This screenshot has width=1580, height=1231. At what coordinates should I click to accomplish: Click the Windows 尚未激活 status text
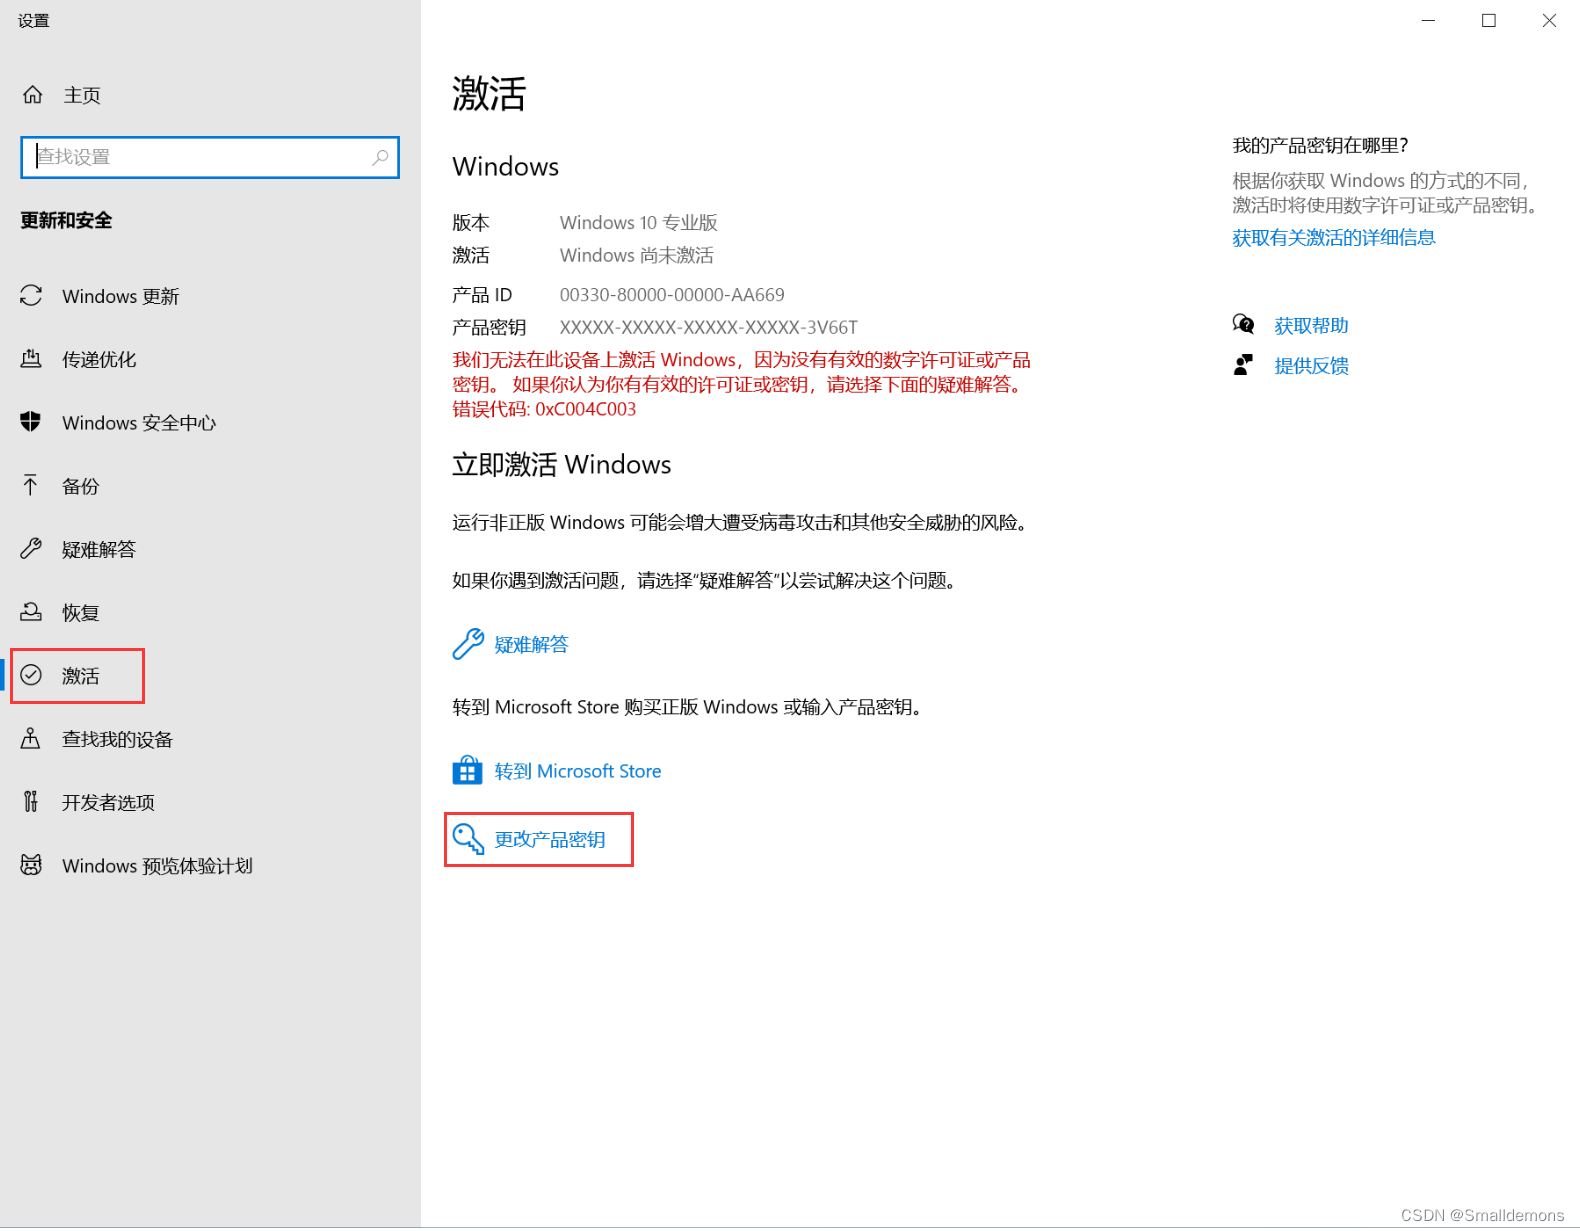tap(637, 255)
